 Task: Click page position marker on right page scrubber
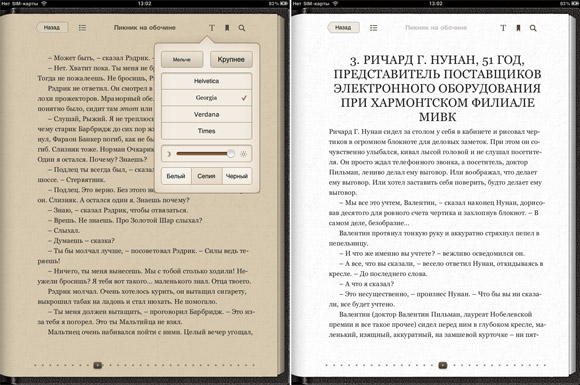click(443, 365)
